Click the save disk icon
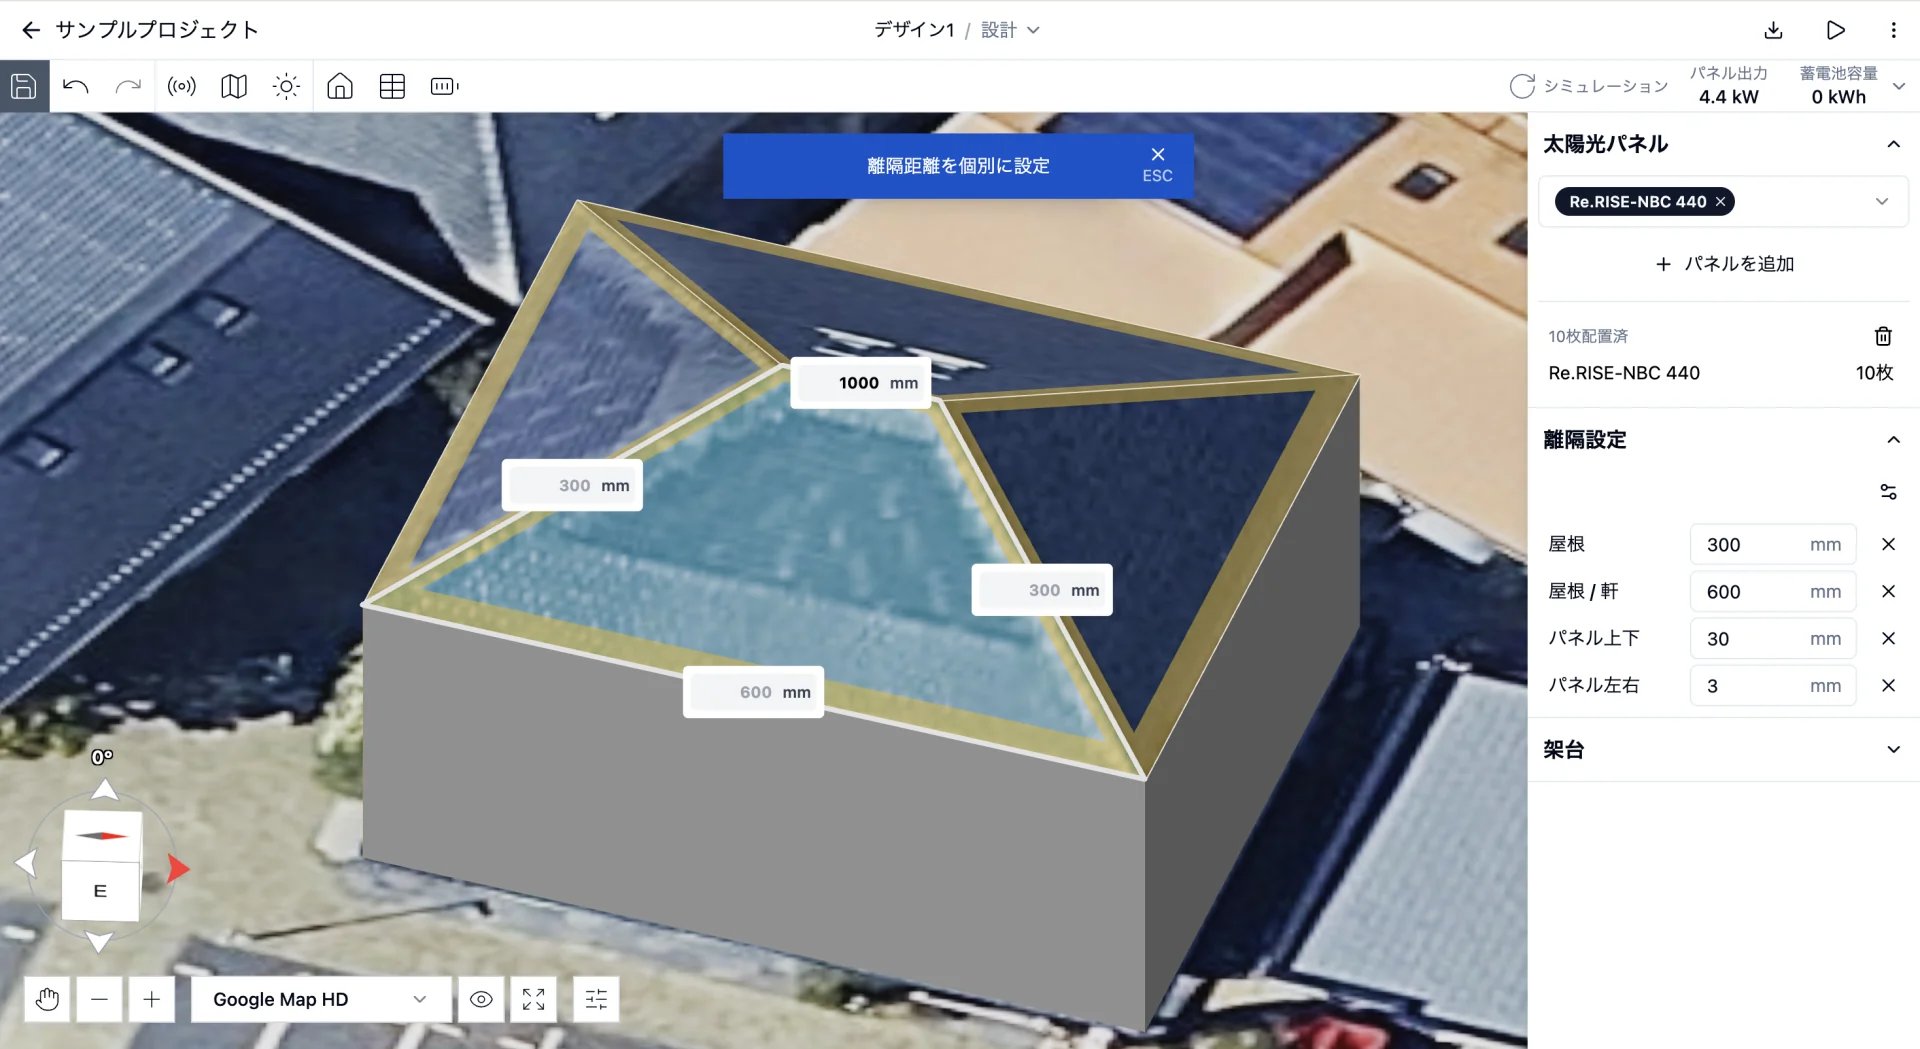 (x=24, y=86)
